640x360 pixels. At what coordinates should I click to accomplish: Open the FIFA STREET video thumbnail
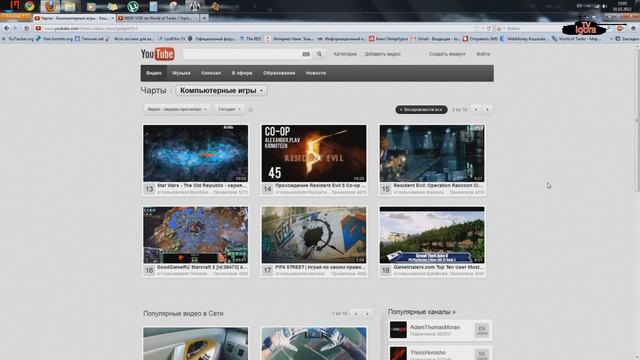click(x=314, y=235)
